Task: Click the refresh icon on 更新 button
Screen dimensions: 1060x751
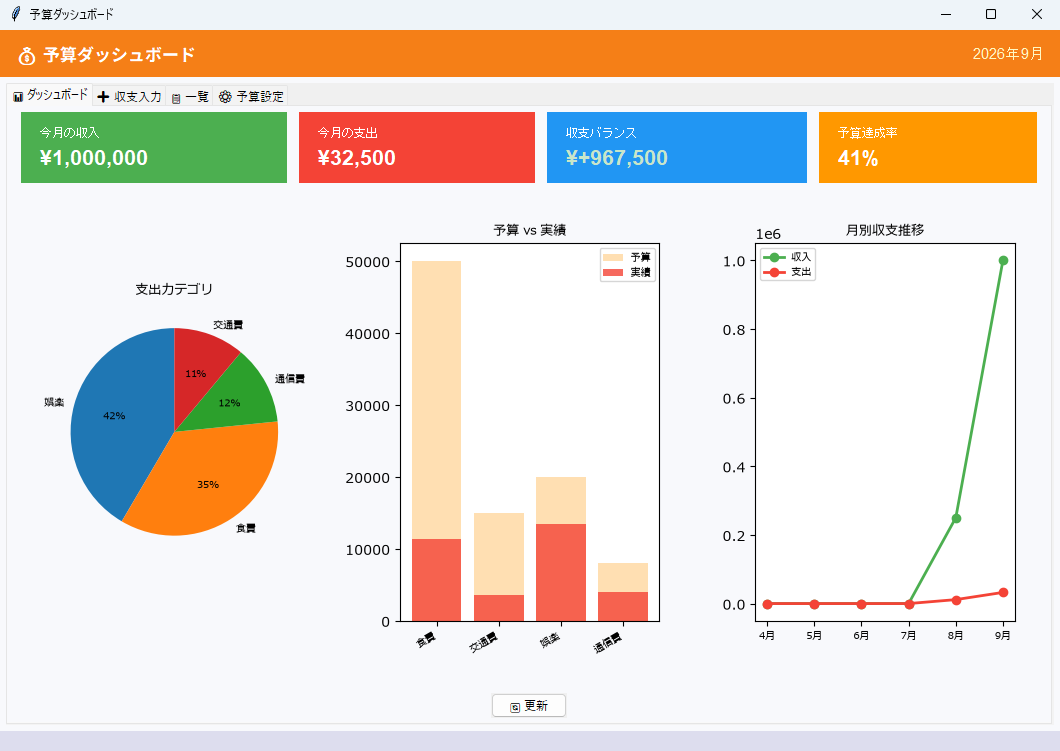Action: pos(514,707)
